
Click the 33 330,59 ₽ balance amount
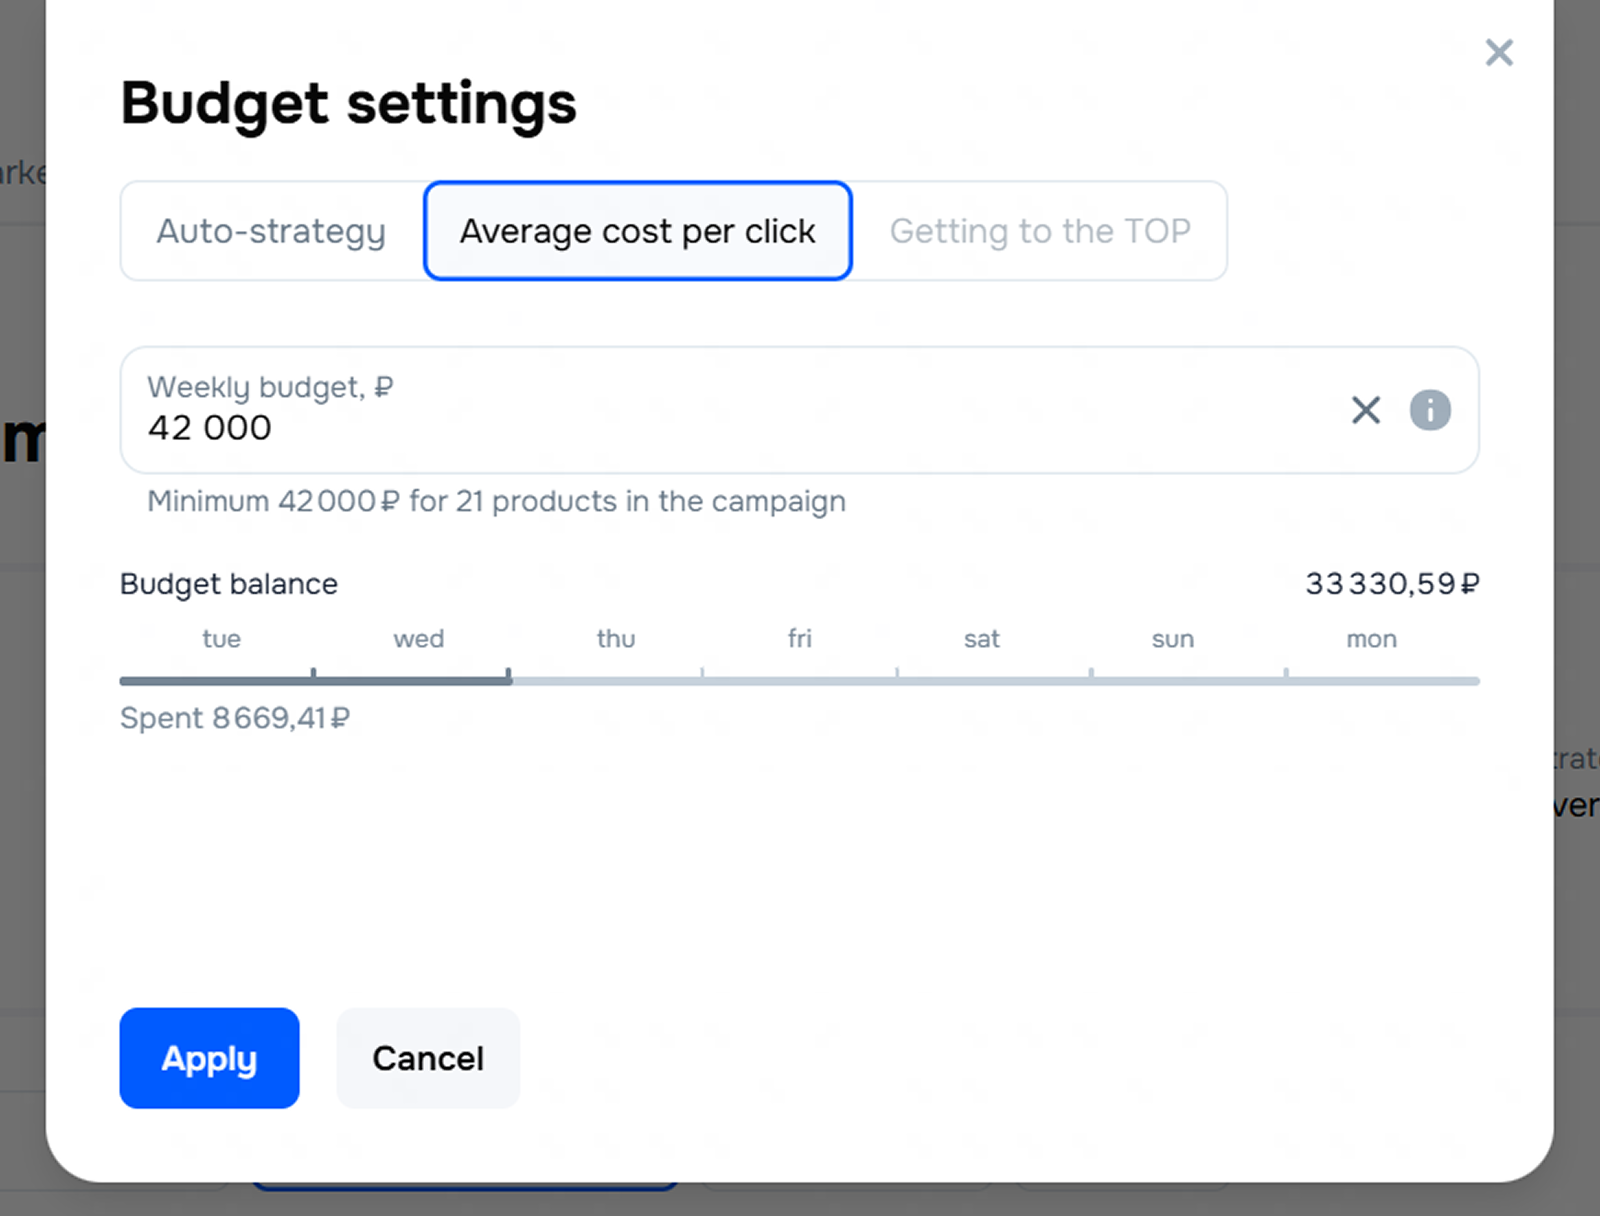tap(1392, 584)
